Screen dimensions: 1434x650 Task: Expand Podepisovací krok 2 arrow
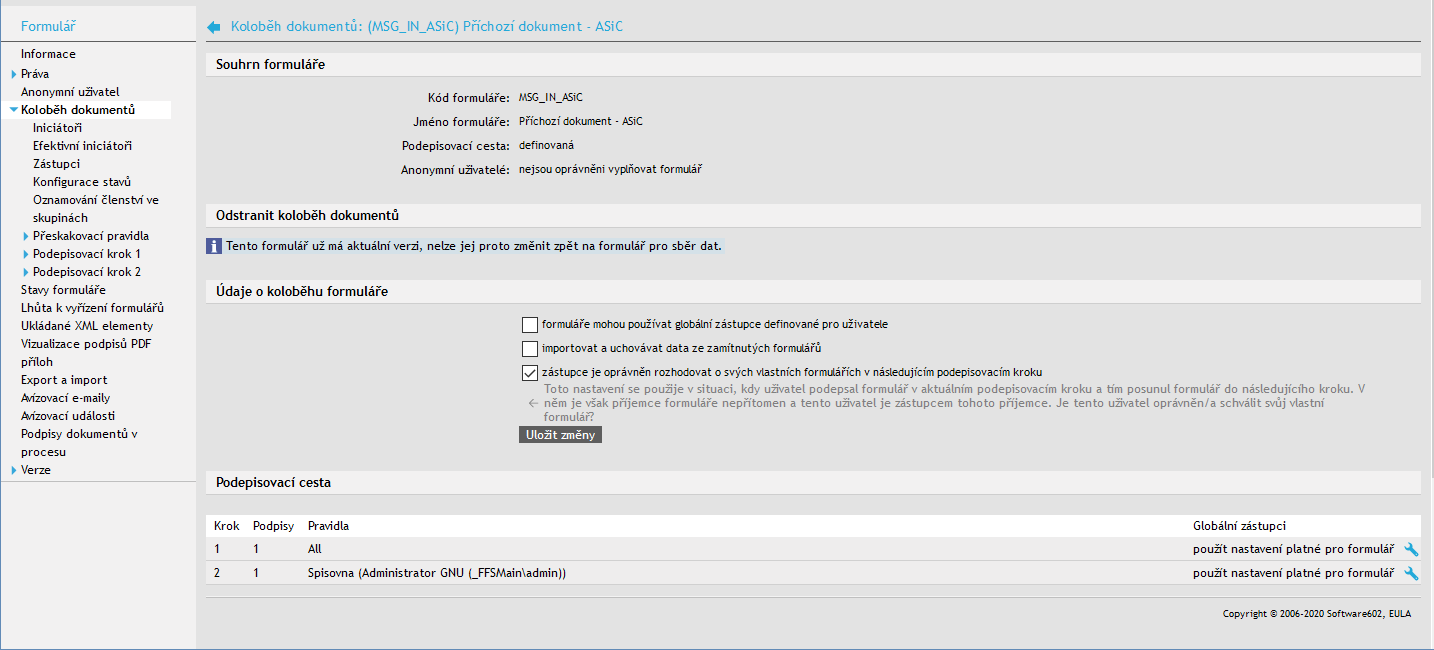[x=26, y=272]
